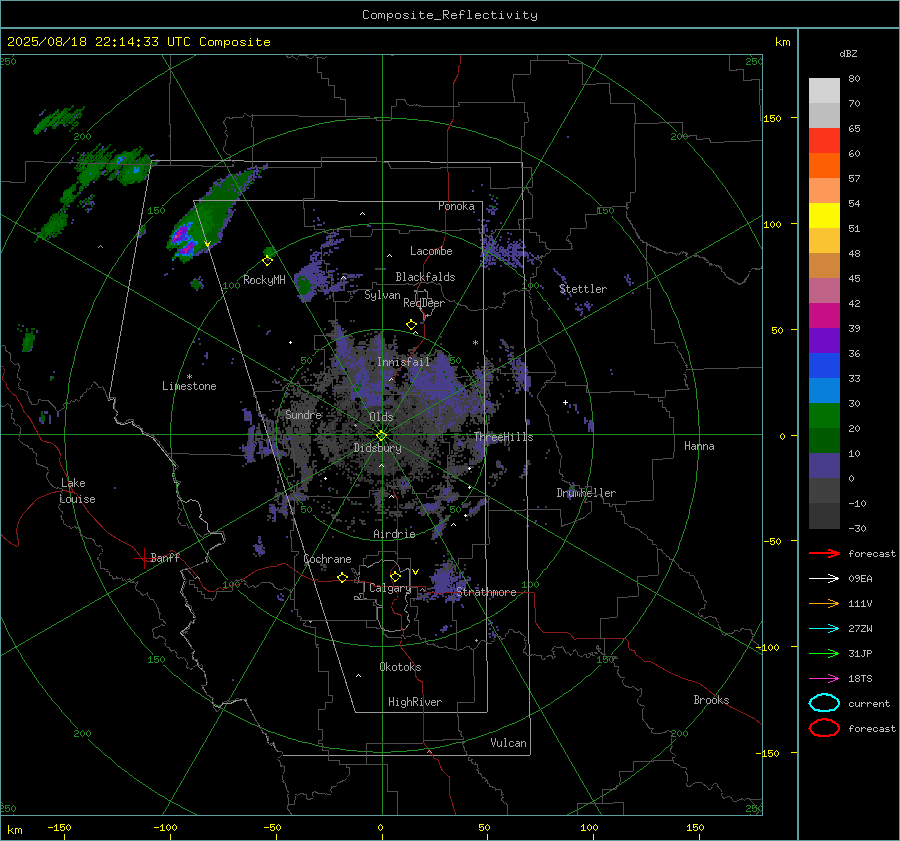This screenshot has width=900, height=841.
Task: Click the green 31JP arrow icon
Action: point(824,653)
